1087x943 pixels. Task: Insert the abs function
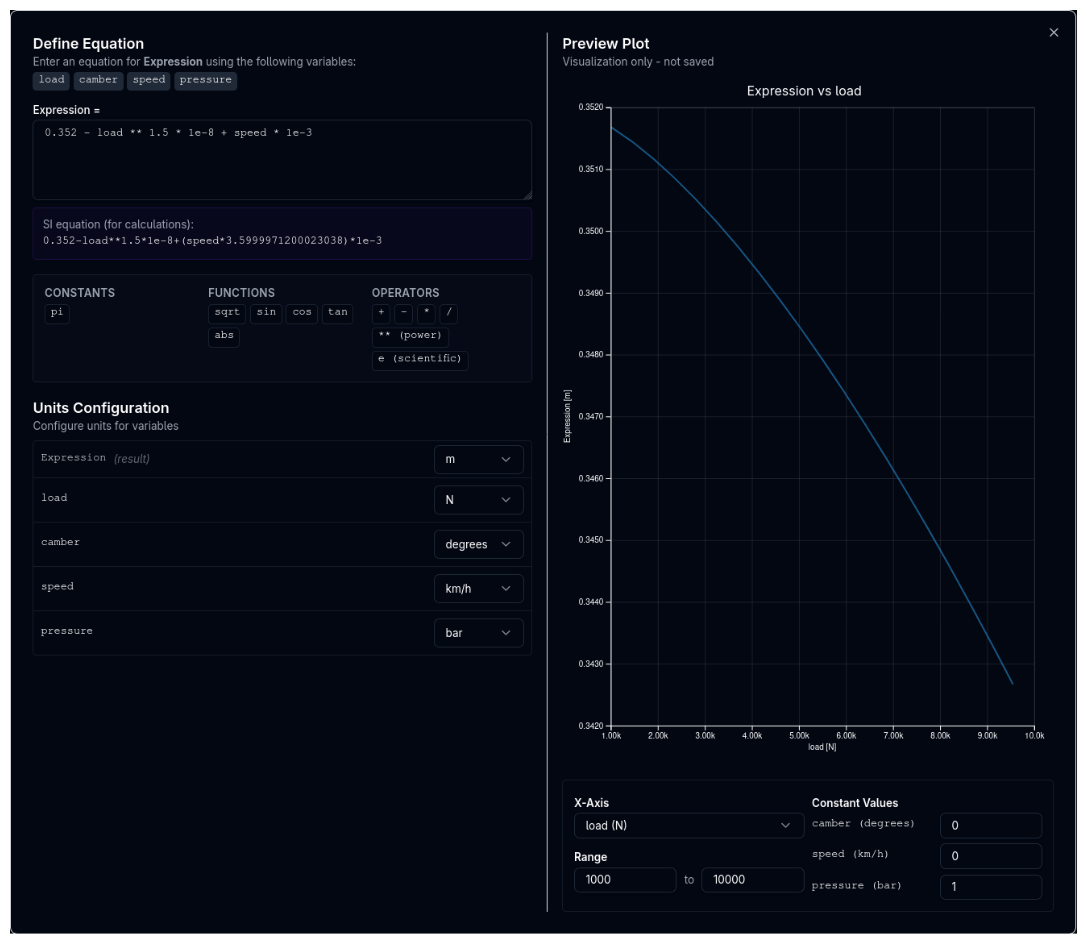pos(224,336)
